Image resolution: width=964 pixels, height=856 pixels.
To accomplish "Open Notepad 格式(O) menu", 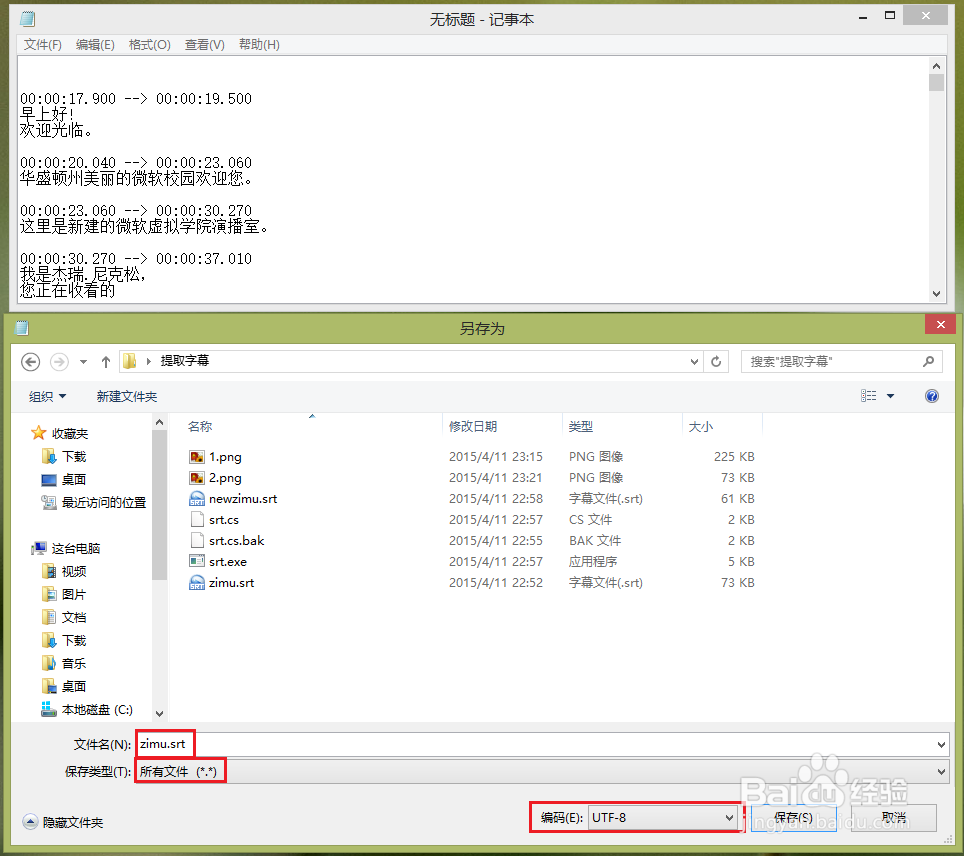I will 149,44.
